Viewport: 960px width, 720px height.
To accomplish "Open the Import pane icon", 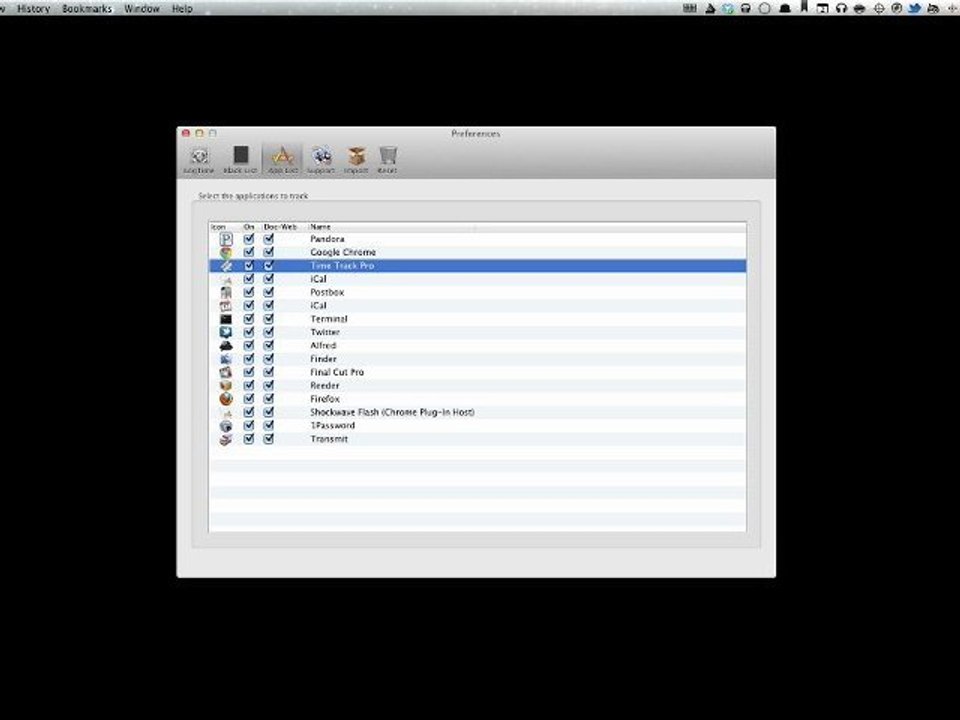I will pyautogui.click(x=356, y=160).
